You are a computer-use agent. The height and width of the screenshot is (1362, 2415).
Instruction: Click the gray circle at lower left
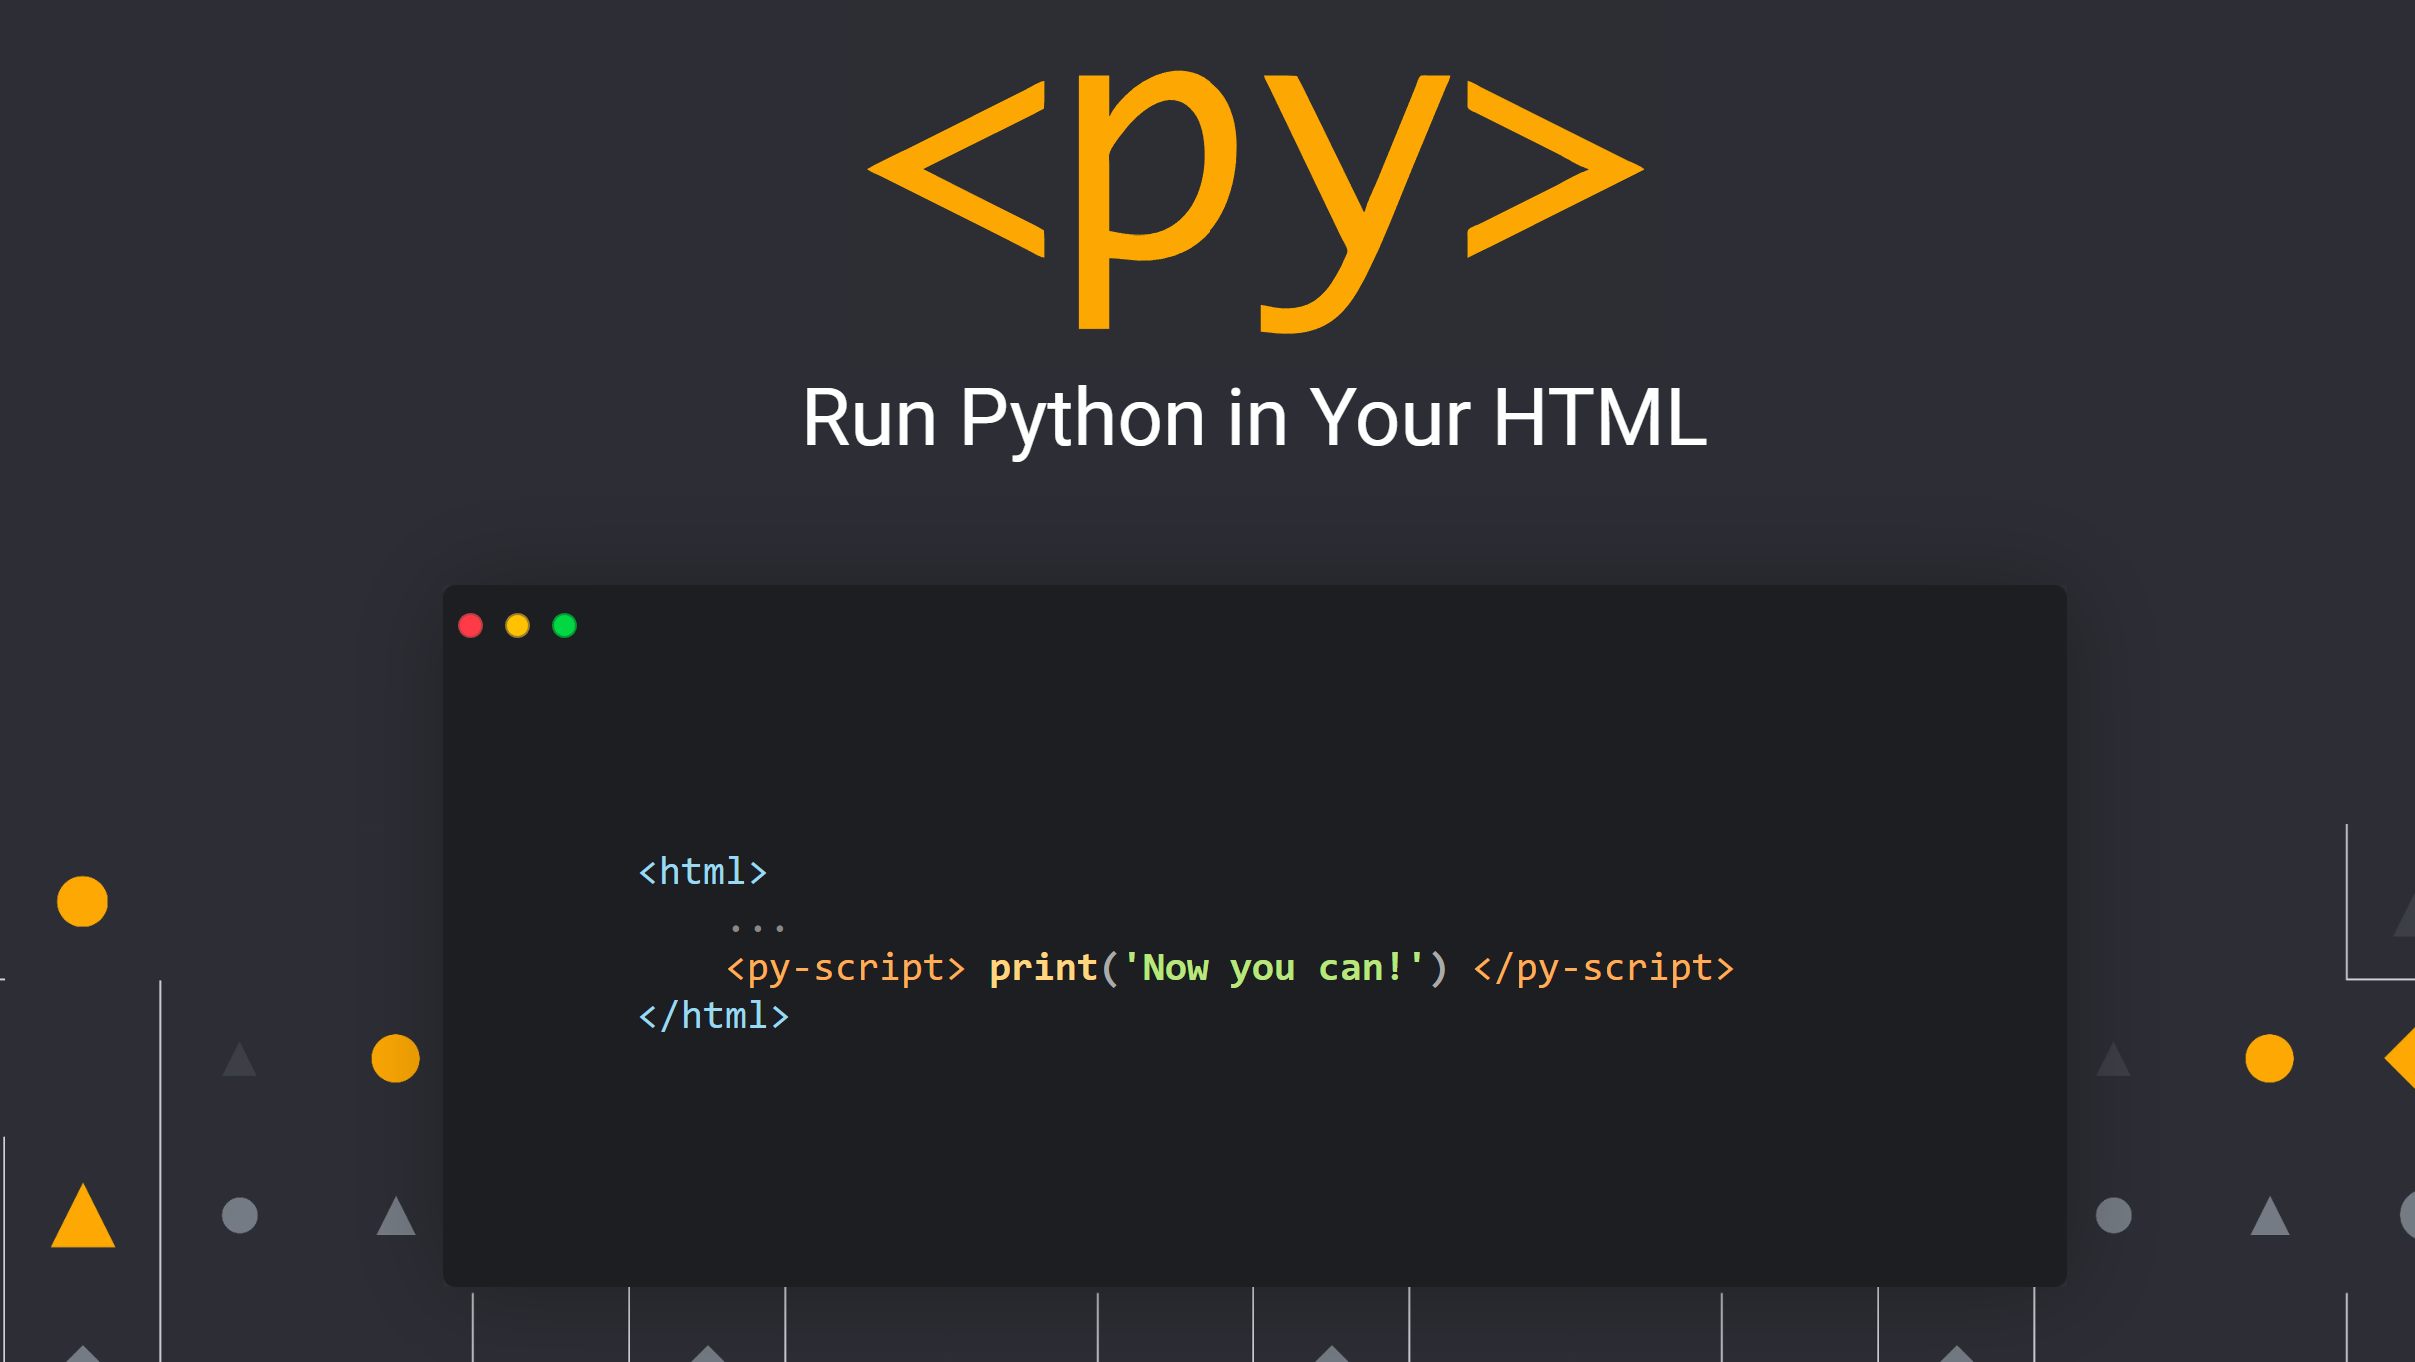[239, 1215]
